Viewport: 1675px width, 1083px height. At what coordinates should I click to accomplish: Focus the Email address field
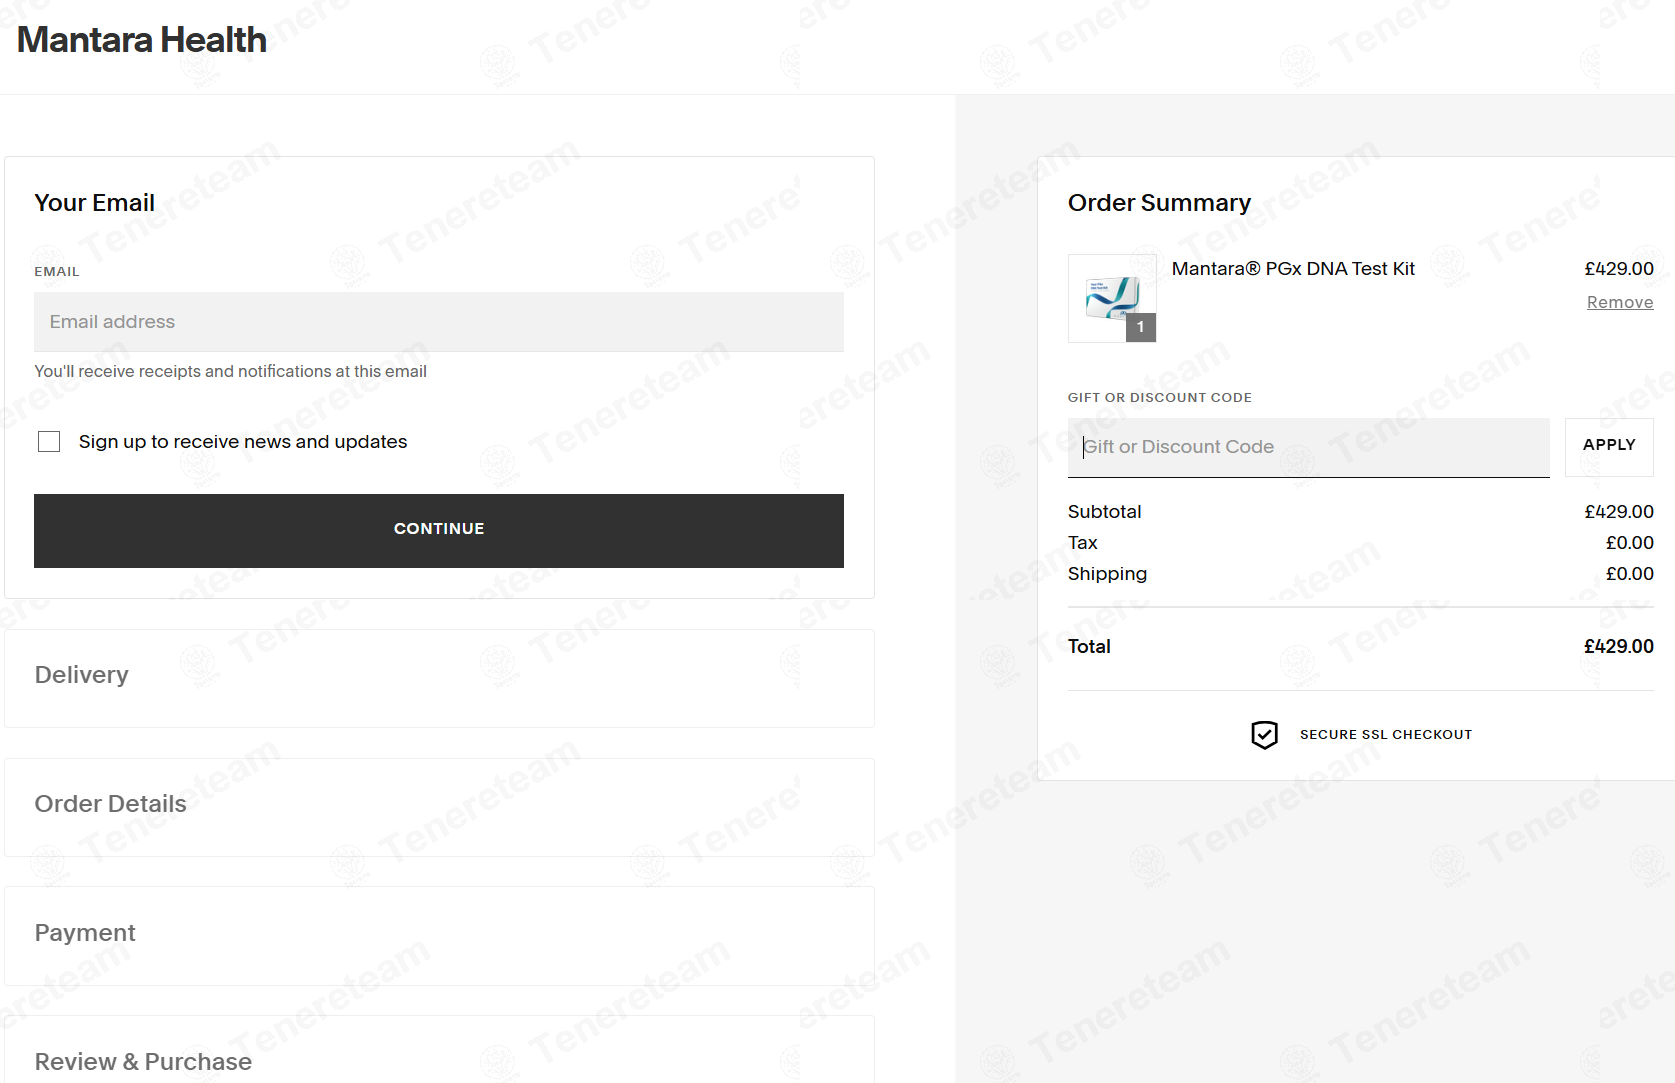click(439, 322)
